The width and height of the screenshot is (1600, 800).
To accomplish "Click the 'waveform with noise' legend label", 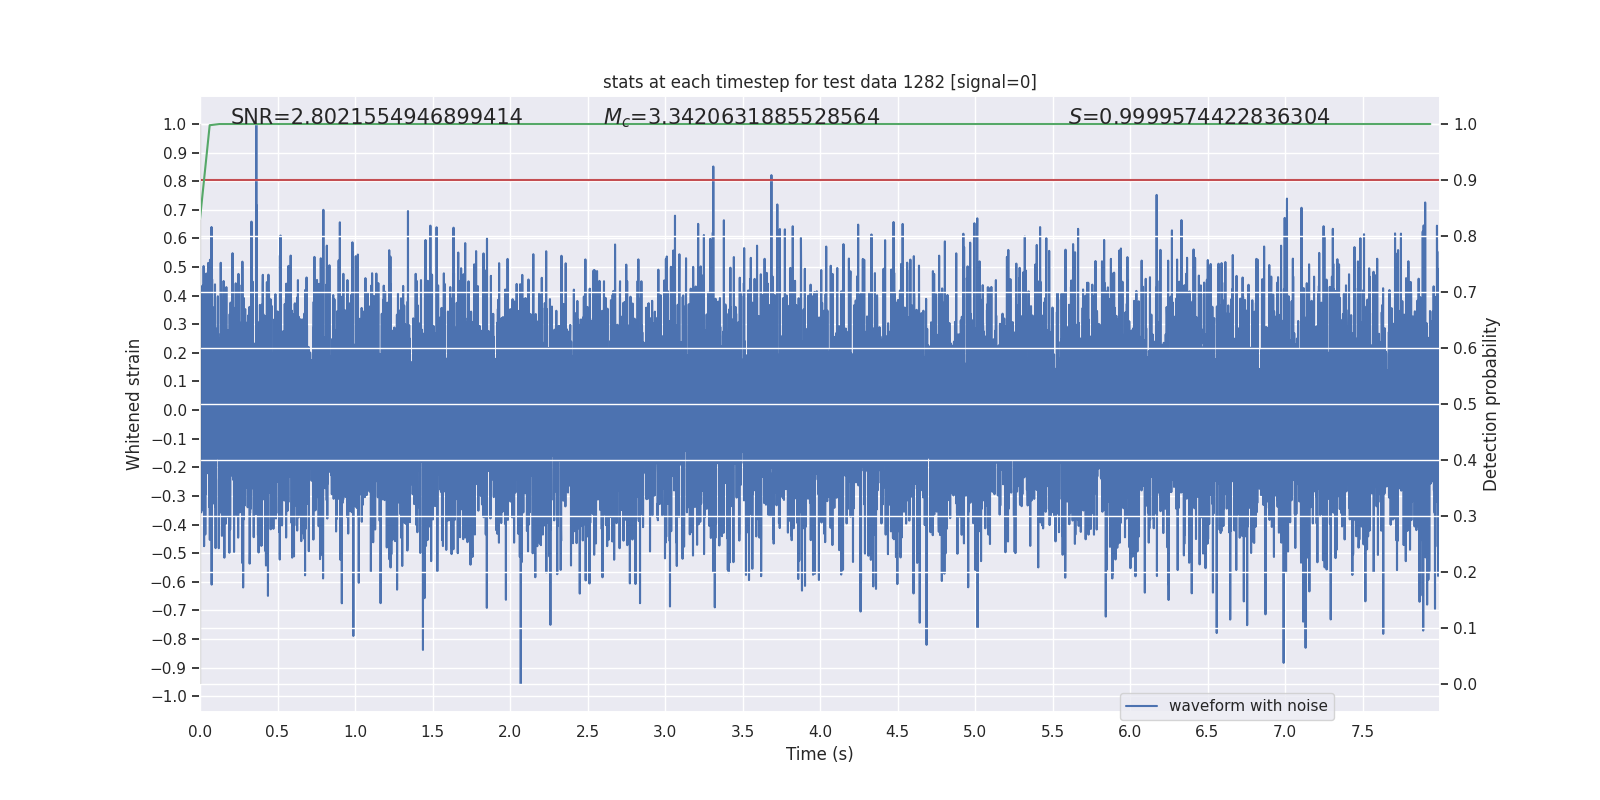I will [x=1248, y=706].
